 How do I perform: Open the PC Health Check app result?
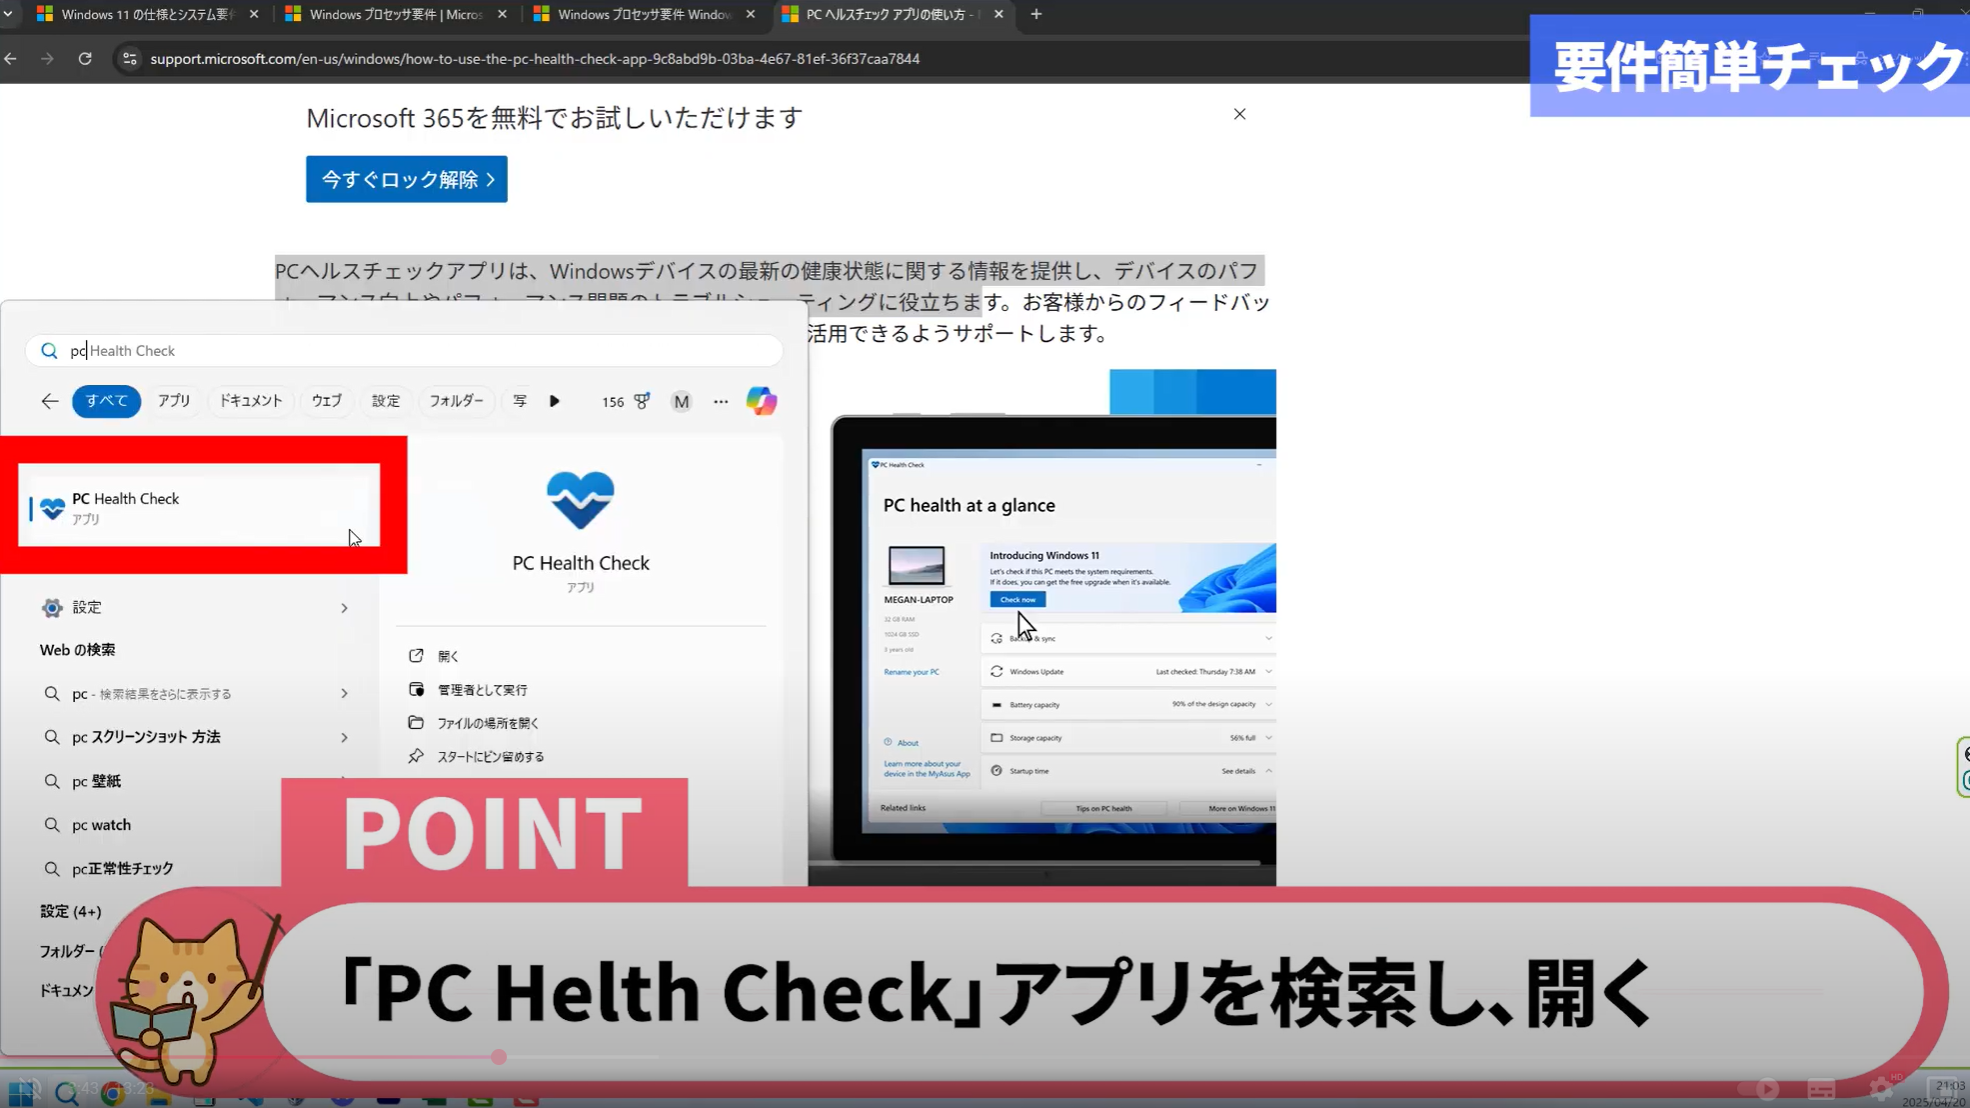coord(198,506)
